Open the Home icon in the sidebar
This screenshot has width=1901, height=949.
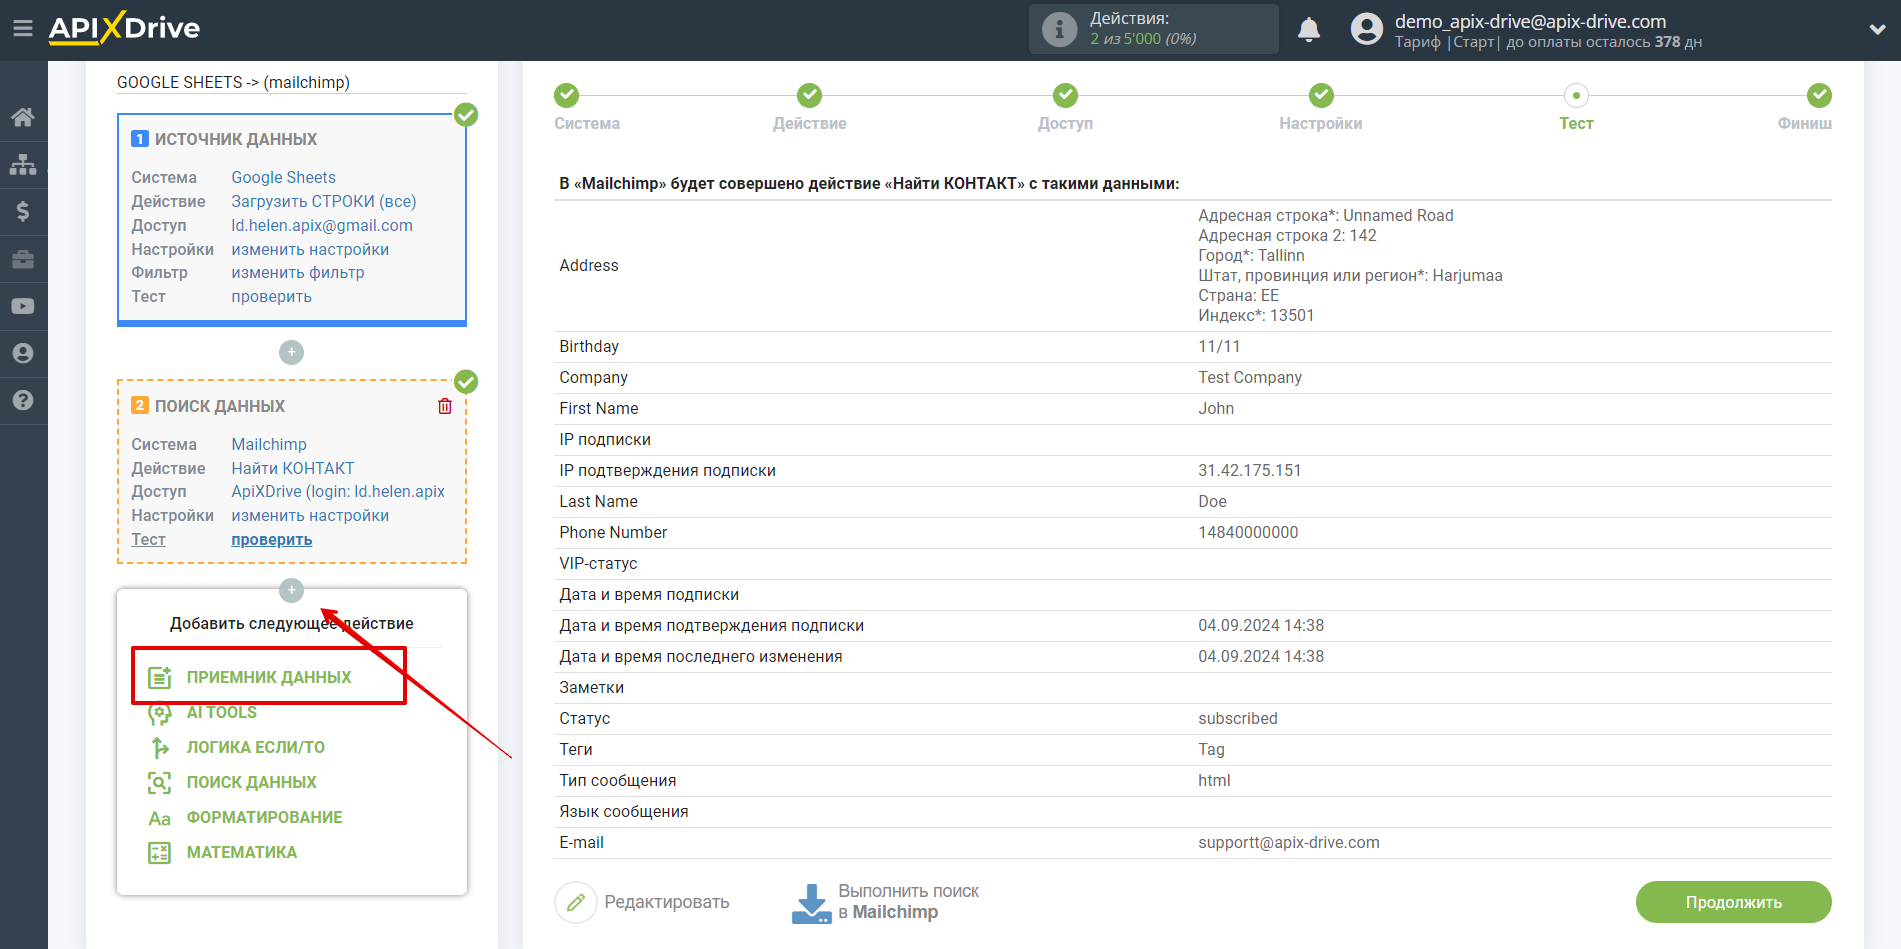[x=23, y=117]
